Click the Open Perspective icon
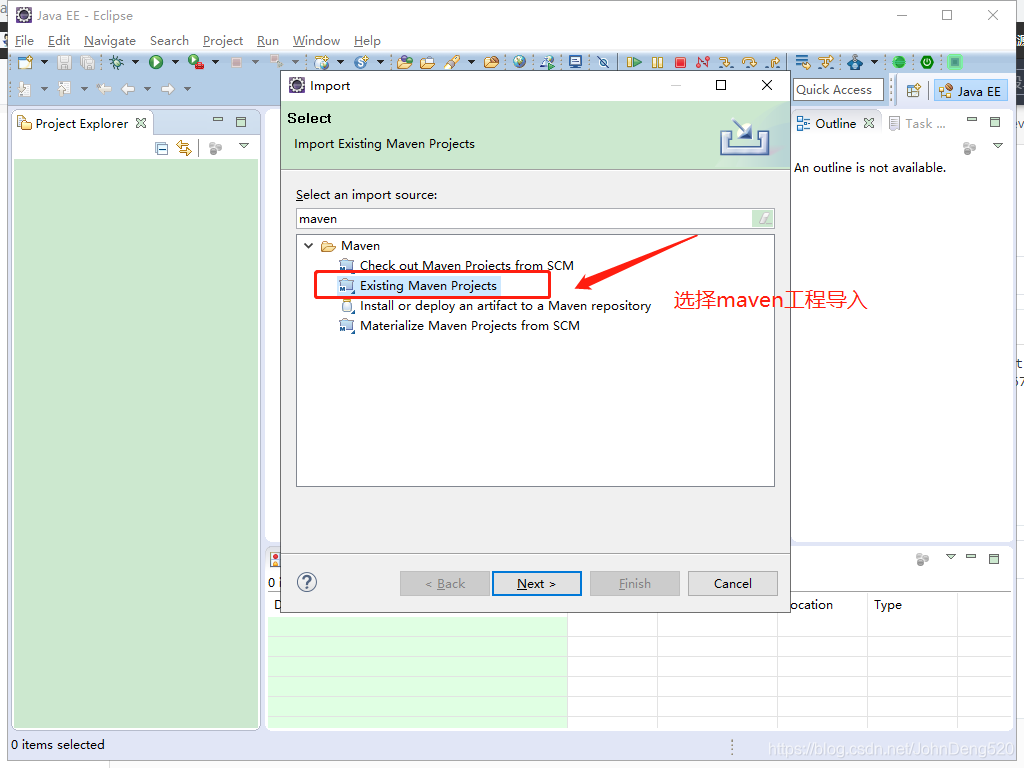This screenshot has height=768, width=1024. coord(914,91)
